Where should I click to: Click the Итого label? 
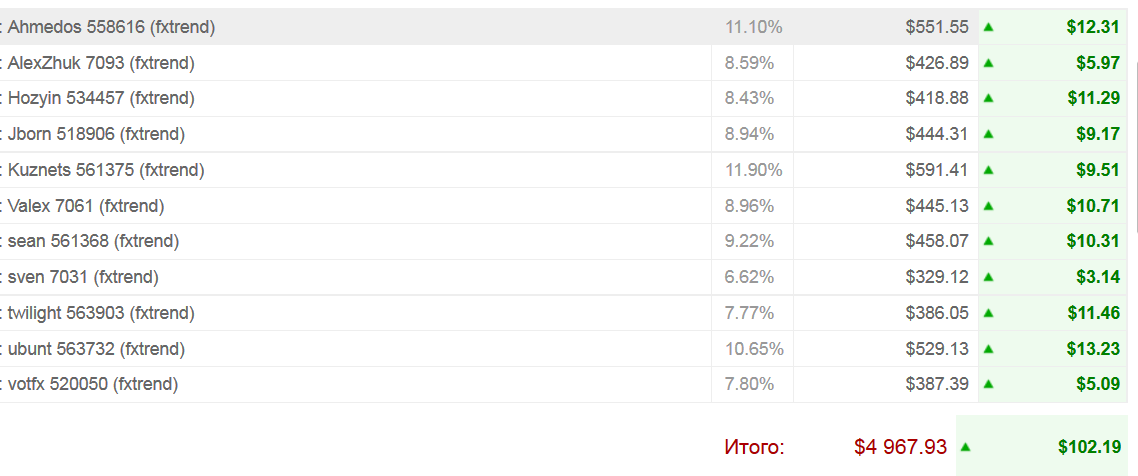point(755,447)
